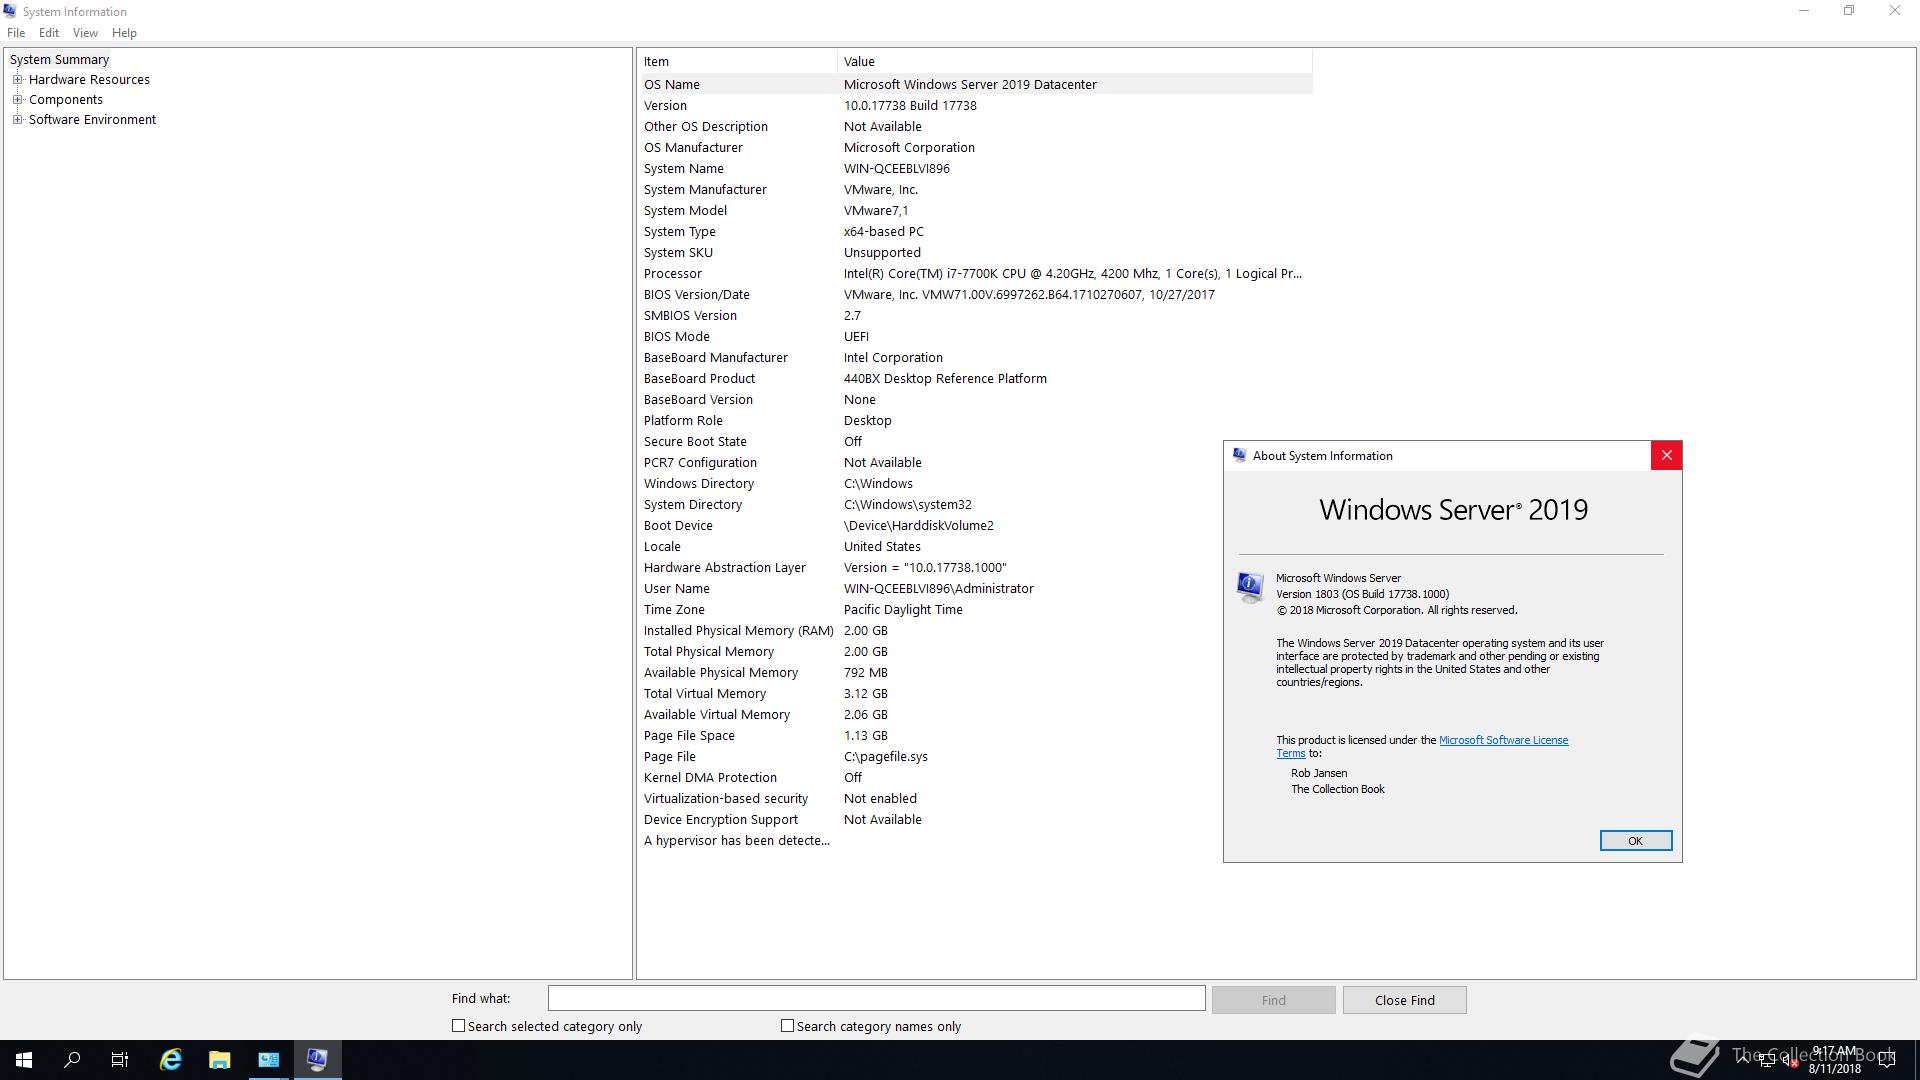
Task: Open the Windows Start menu
Action: 24,1060
